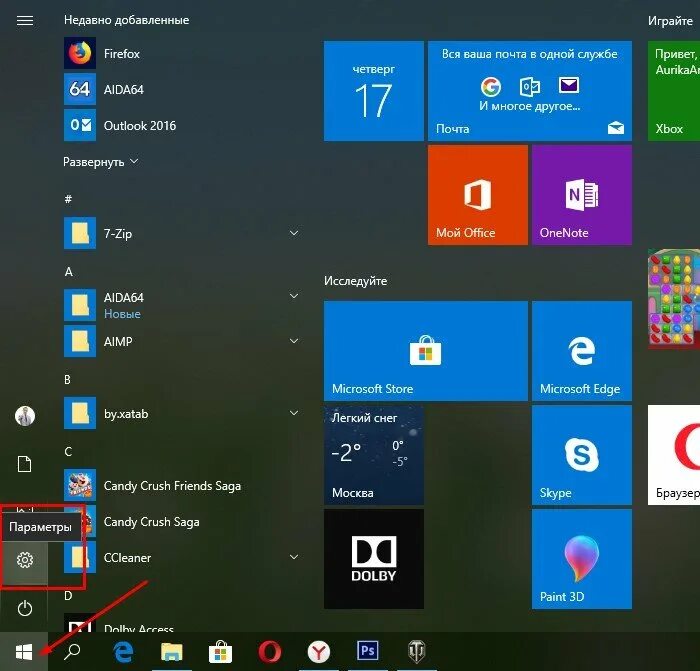The image size is (700, 671).
Task: Open AIDA64 in recently added list
Action: click(x=181, y=89)
